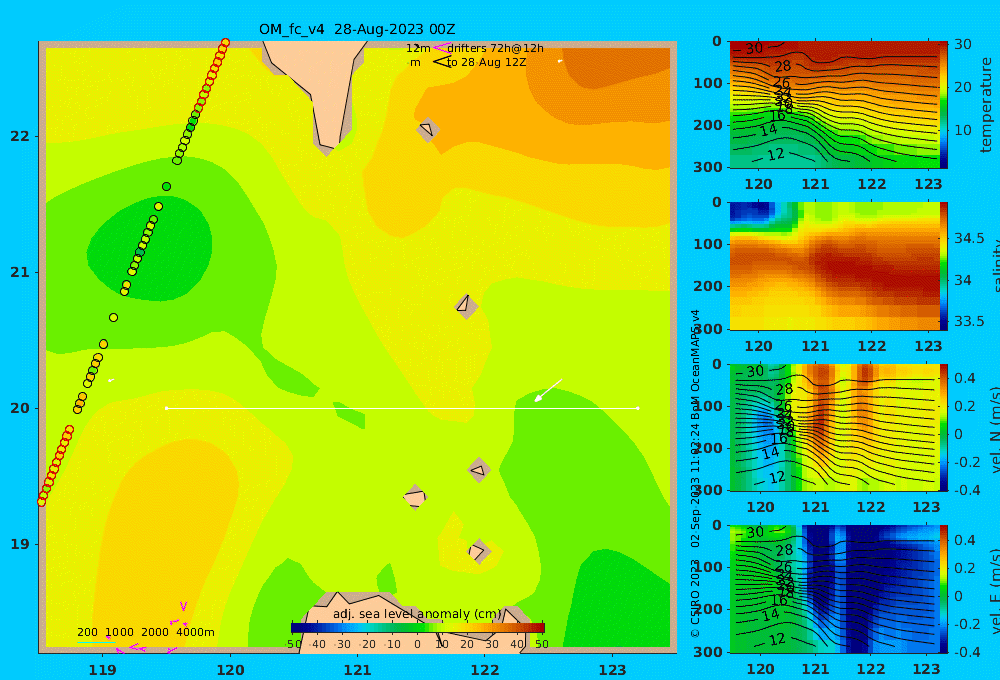Open the northward velocity cross-section panel

[x=835, y=427]
